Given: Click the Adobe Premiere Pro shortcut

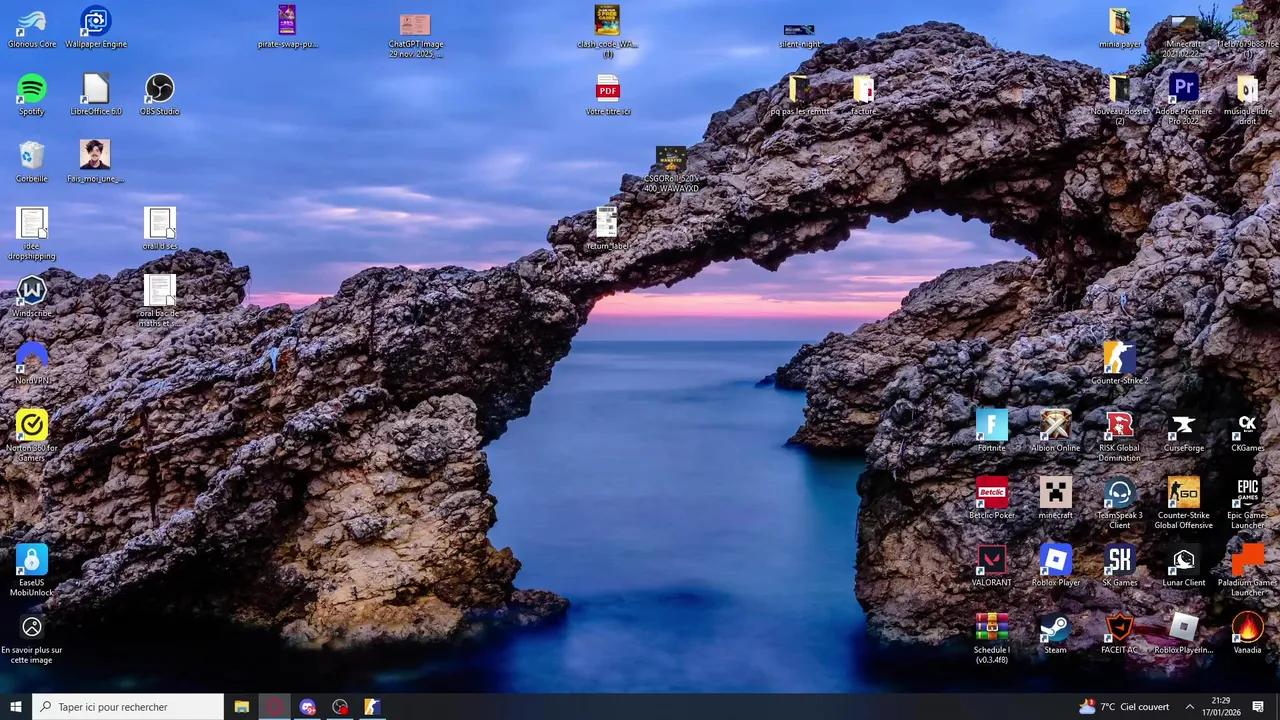Looking at the screenshot, I should pos(1183,90).
